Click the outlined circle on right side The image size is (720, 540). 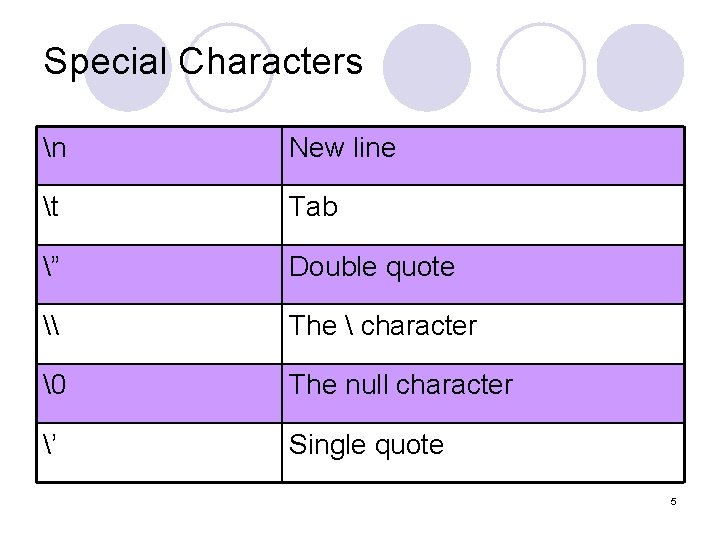coord(541,68)
